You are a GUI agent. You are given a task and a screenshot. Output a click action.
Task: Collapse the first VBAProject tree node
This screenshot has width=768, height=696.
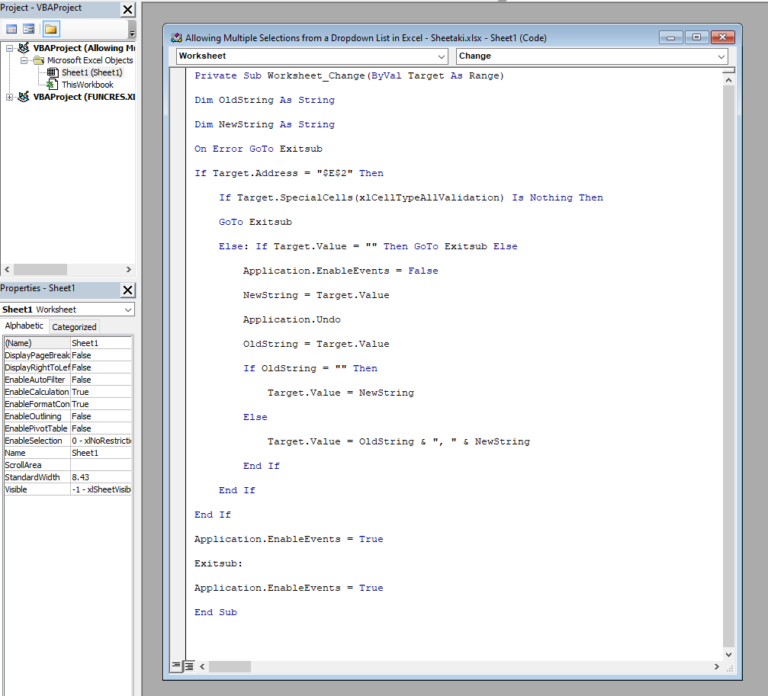point(10,48)
